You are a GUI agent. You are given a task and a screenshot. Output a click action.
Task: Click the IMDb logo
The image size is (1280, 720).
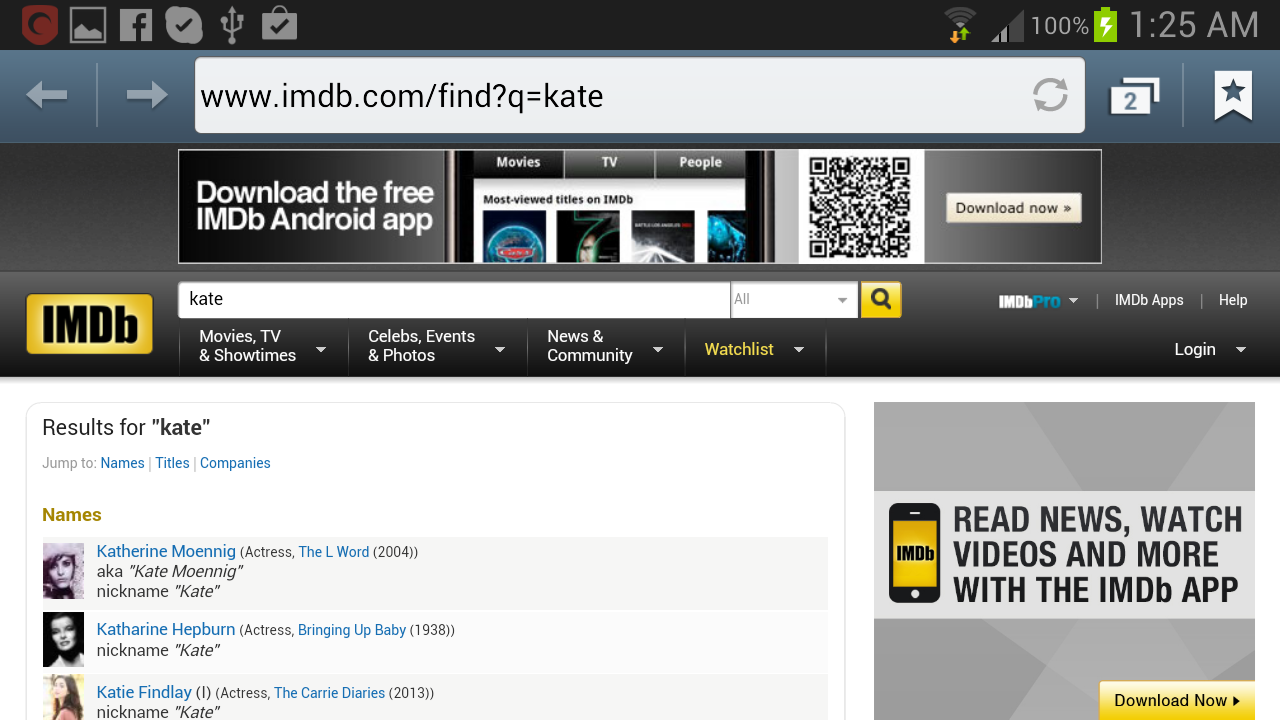click(x=89, y=324)
